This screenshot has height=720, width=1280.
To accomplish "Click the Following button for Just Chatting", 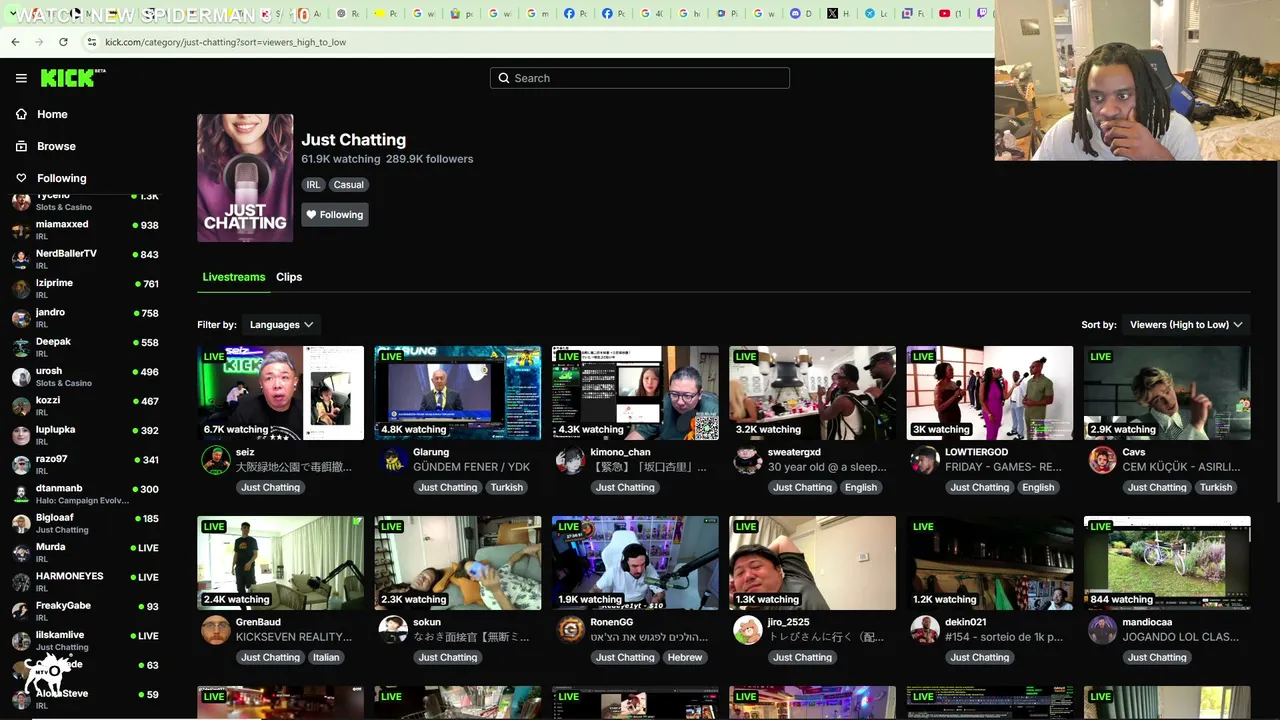I will point(335,215).
